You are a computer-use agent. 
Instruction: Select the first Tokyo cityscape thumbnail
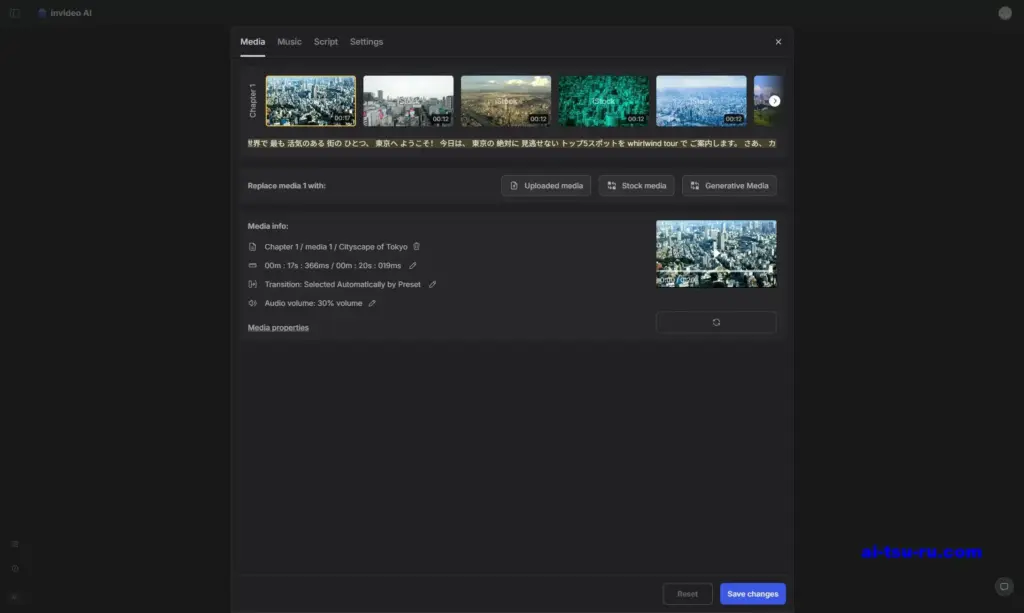(x=311, y=101)
